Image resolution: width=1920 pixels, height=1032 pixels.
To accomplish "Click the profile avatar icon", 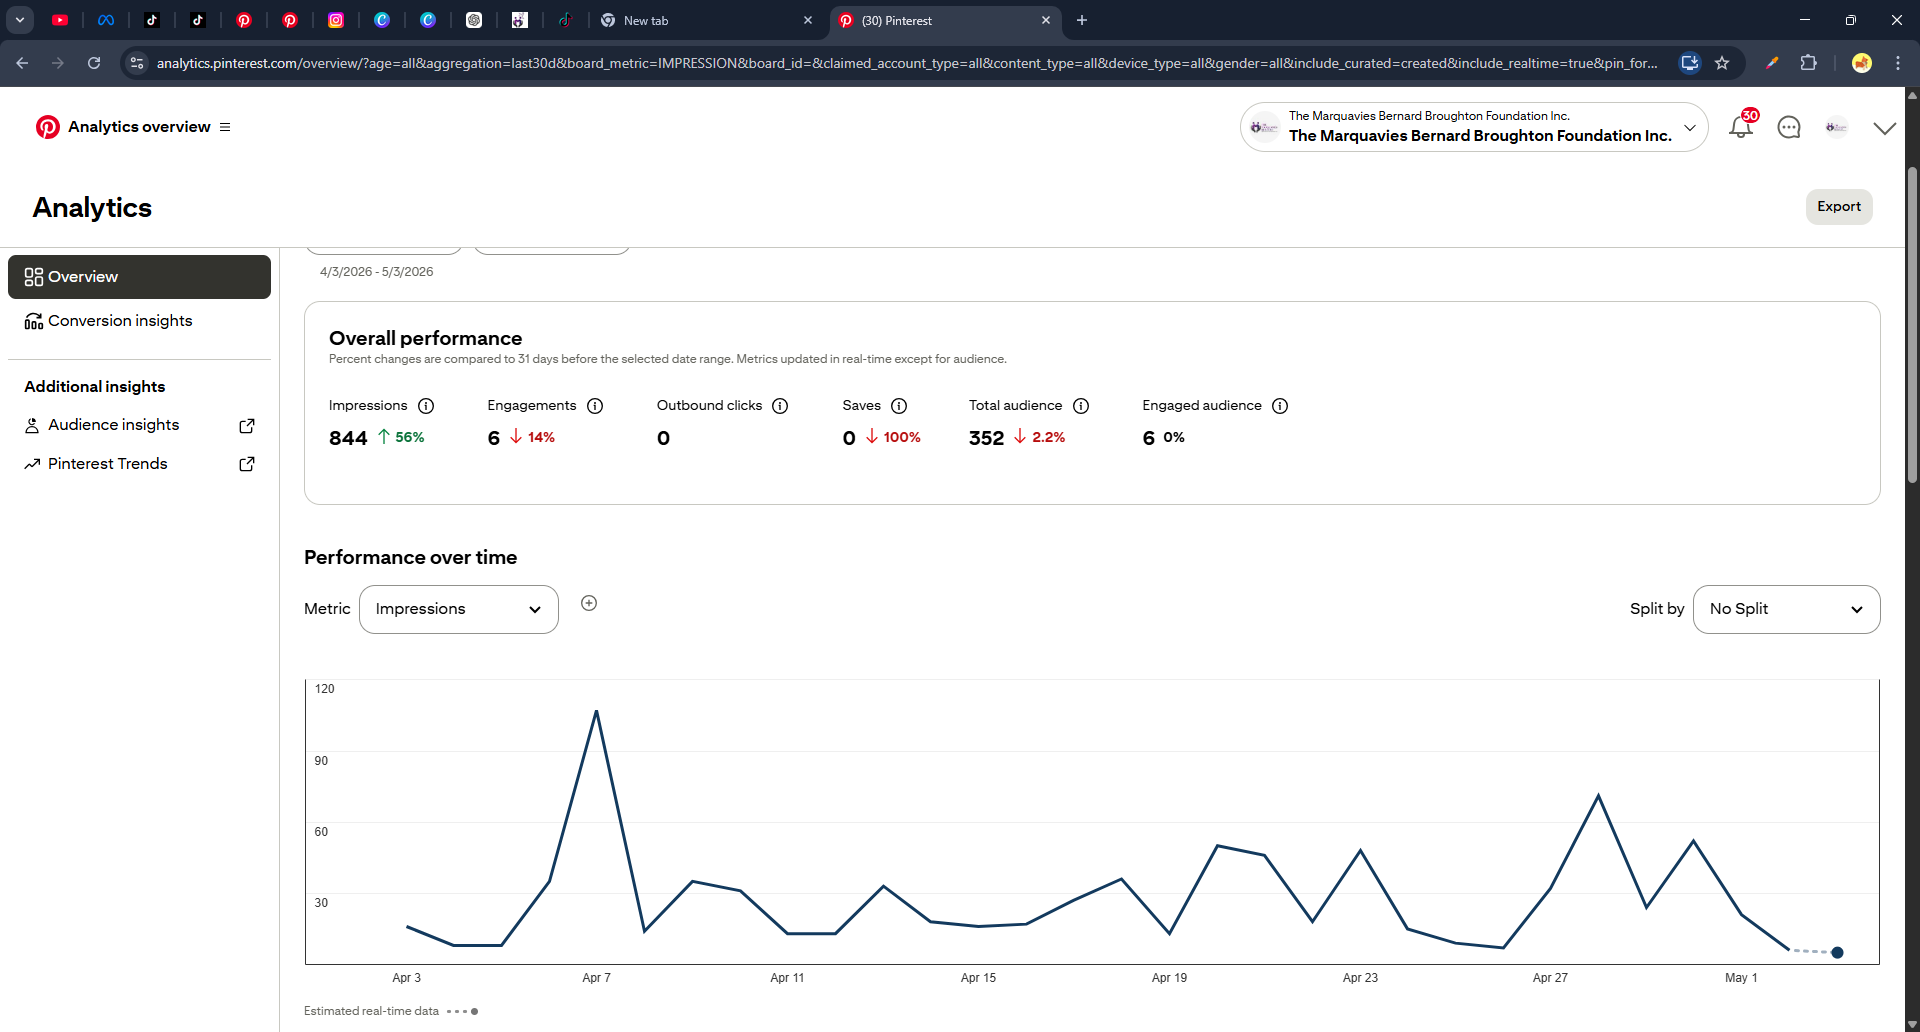I will [x=1836, y=127].
